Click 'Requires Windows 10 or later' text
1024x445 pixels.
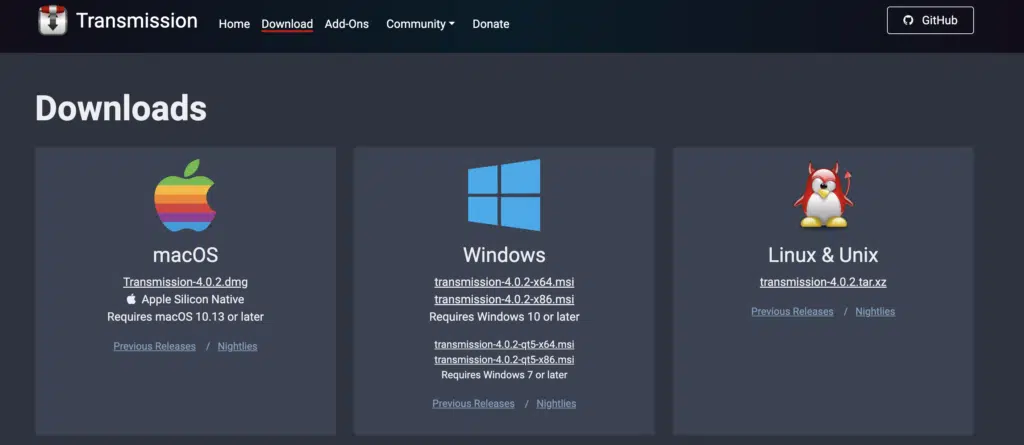point(504,317)
